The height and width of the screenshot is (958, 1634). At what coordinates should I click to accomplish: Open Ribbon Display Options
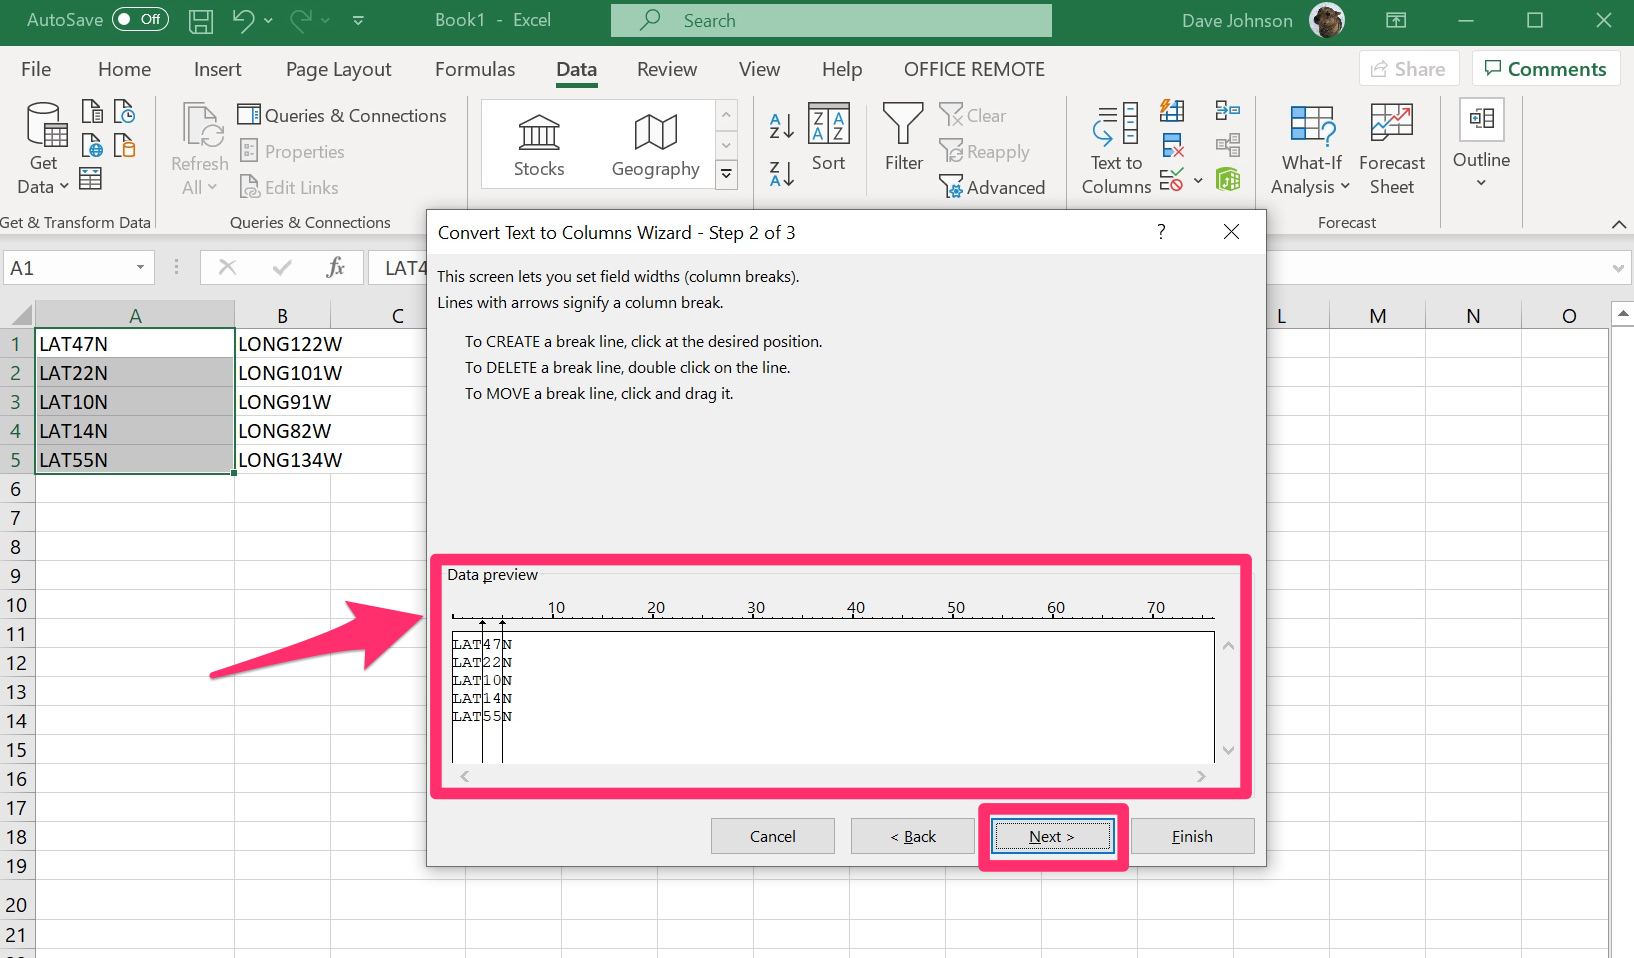(1396, 20)
